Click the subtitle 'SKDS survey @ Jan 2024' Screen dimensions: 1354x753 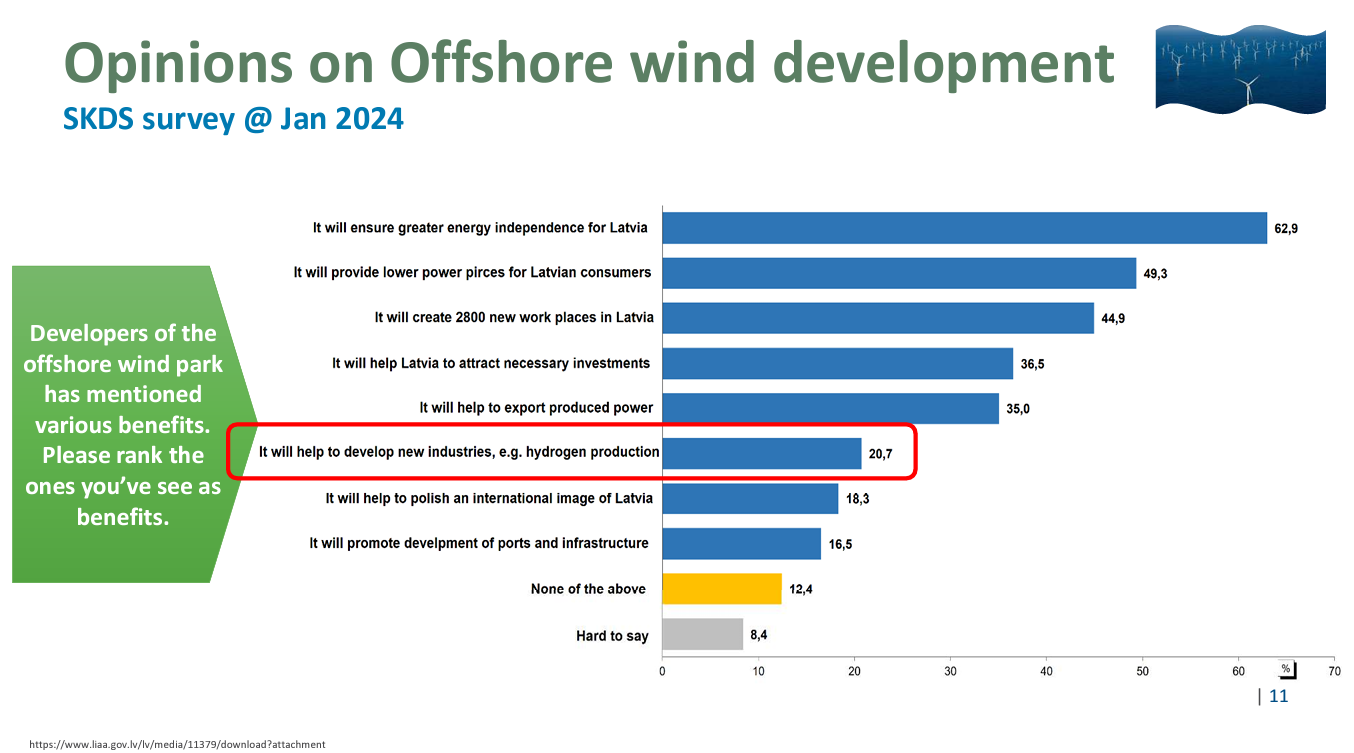(x=233, y=119)
